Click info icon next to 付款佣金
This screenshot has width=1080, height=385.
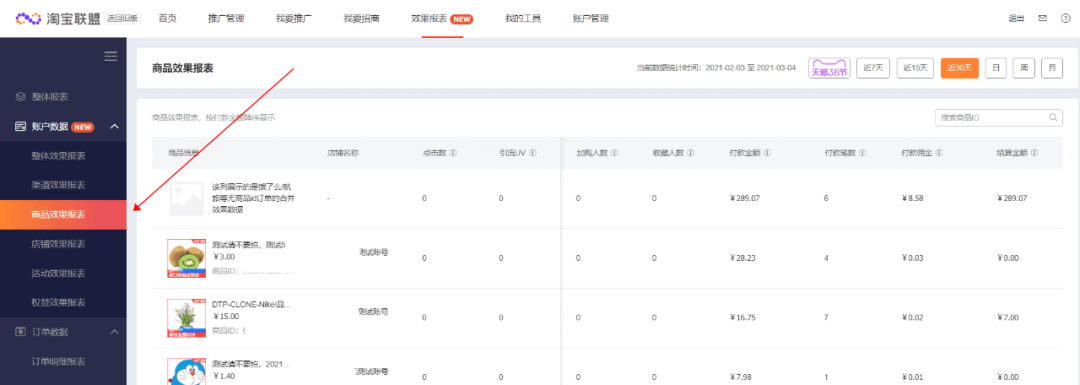click(x=939, y=153)
